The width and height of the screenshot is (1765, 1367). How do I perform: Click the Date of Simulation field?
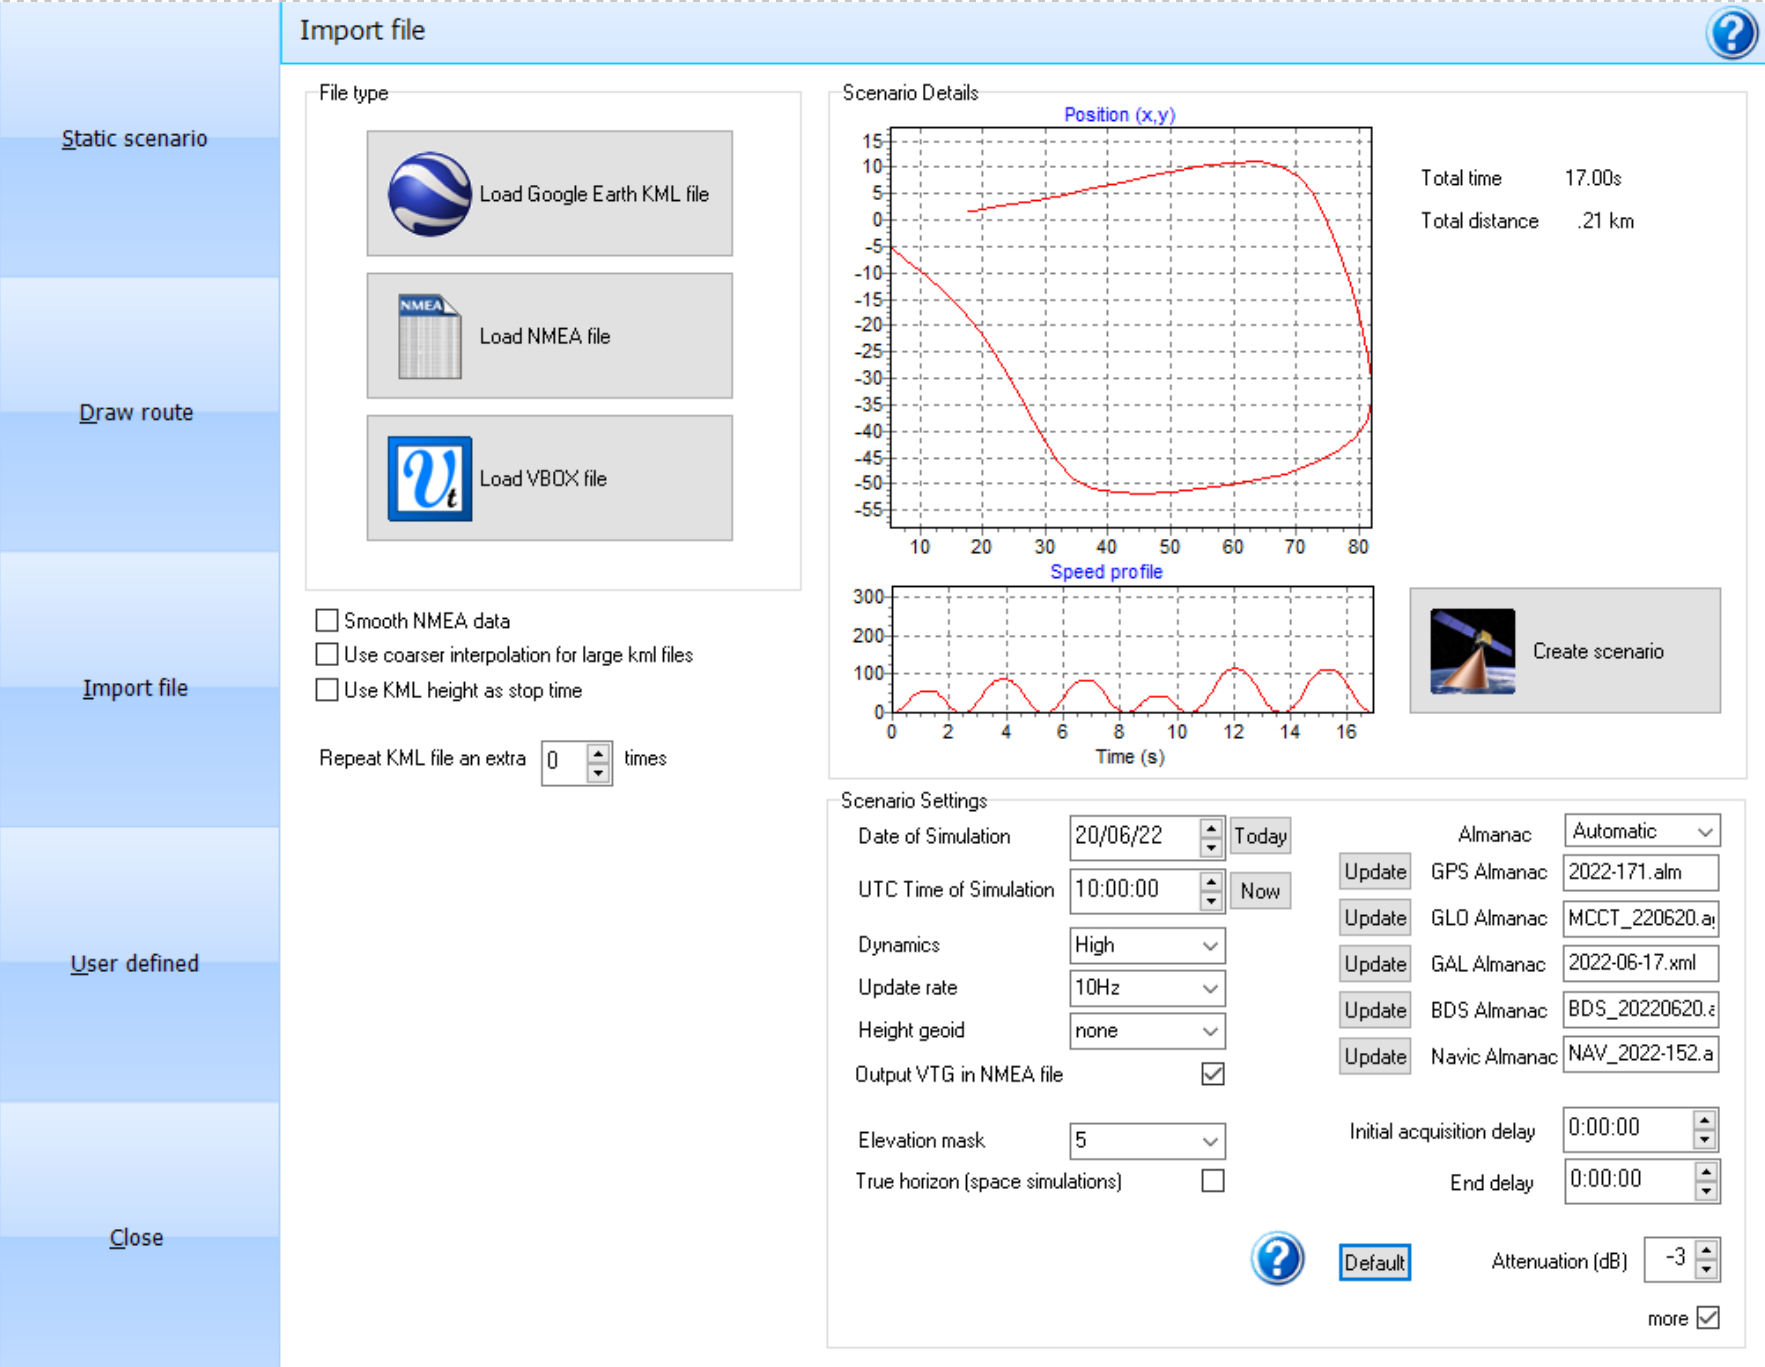pyautogui.click(x=1135, y=837)
